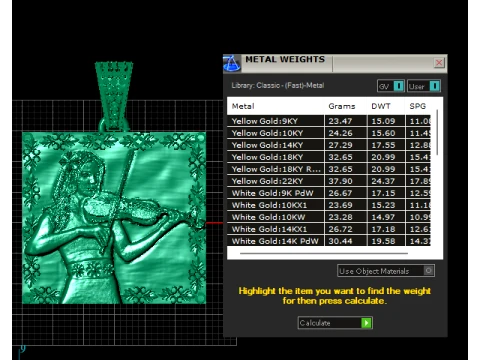Click the Metal Weights flask icon
The image size is (480, 360).
point(232,63)
